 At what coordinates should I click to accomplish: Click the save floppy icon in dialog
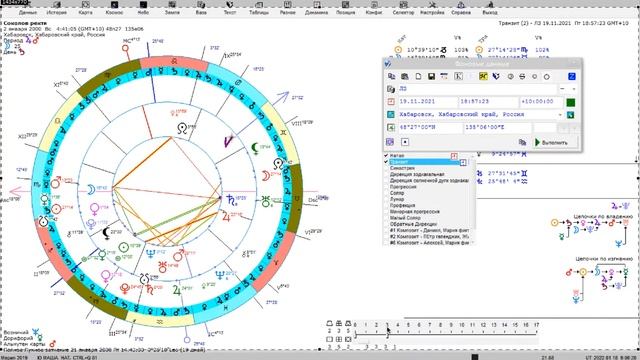click(x=431, y=76)
